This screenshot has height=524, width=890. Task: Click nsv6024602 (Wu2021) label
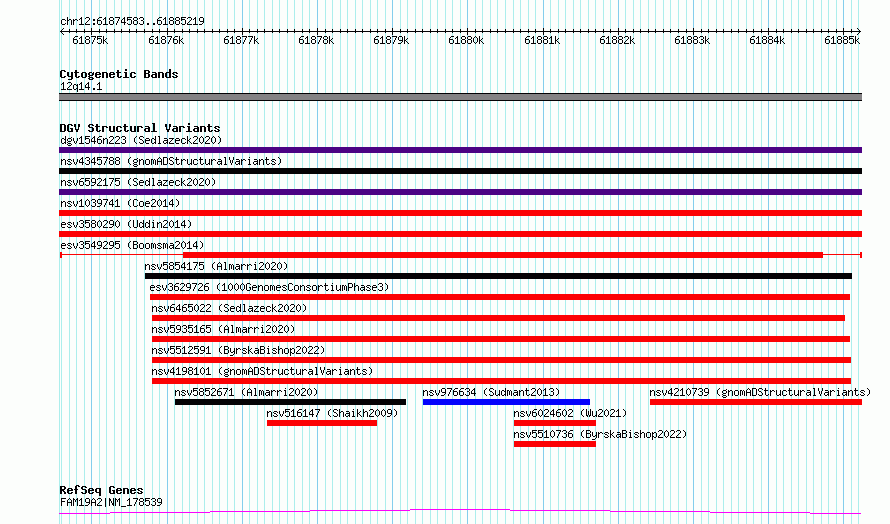(x=570, y=413)
